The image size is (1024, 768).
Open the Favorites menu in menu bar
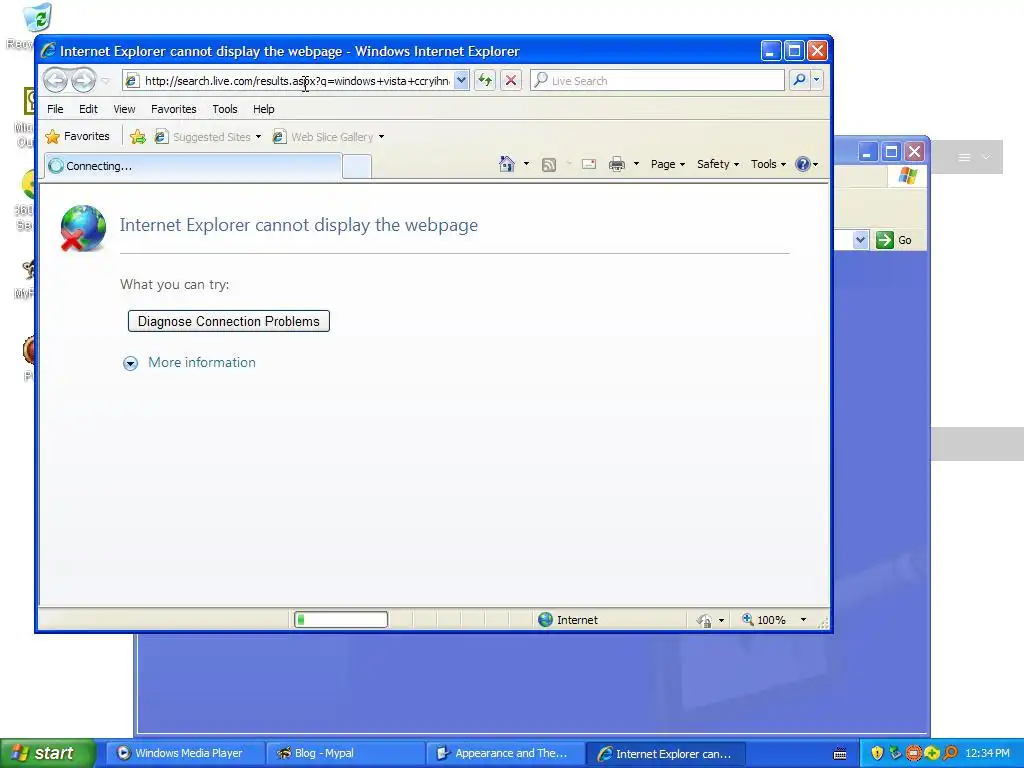click(x=174, y=109)
